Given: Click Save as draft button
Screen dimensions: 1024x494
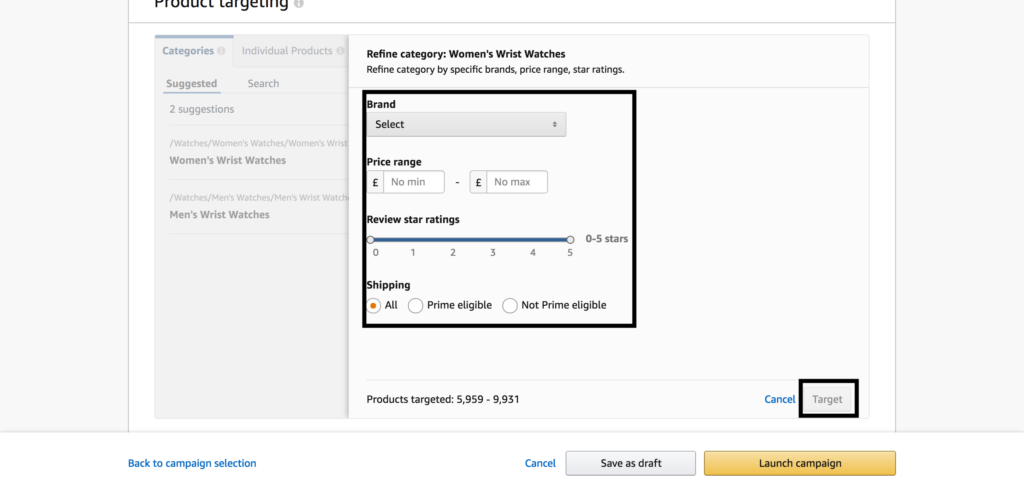Looking at the screenshot, I should (x=631, y=463).
